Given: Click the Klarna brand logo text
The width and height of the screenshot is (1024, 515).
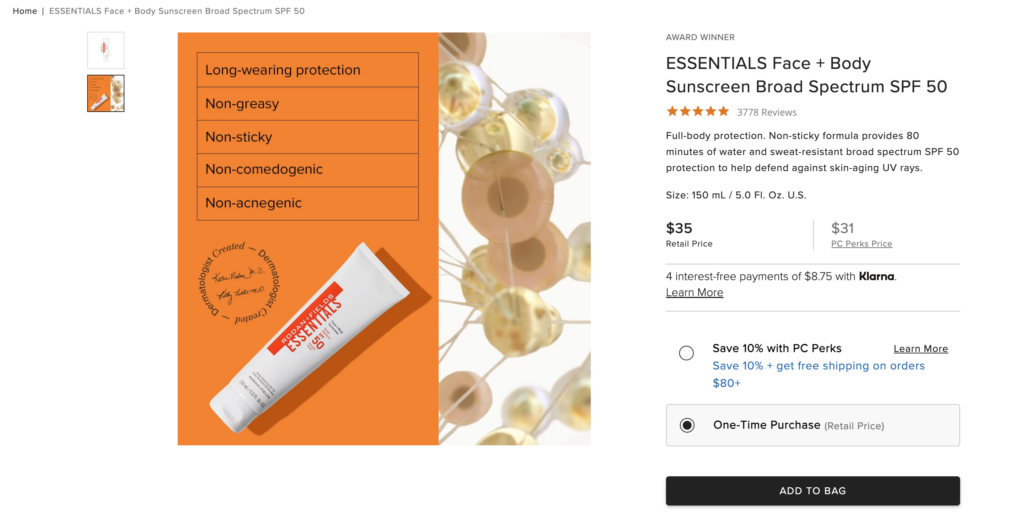Looking at the screenshot, I should coord(876,276).
